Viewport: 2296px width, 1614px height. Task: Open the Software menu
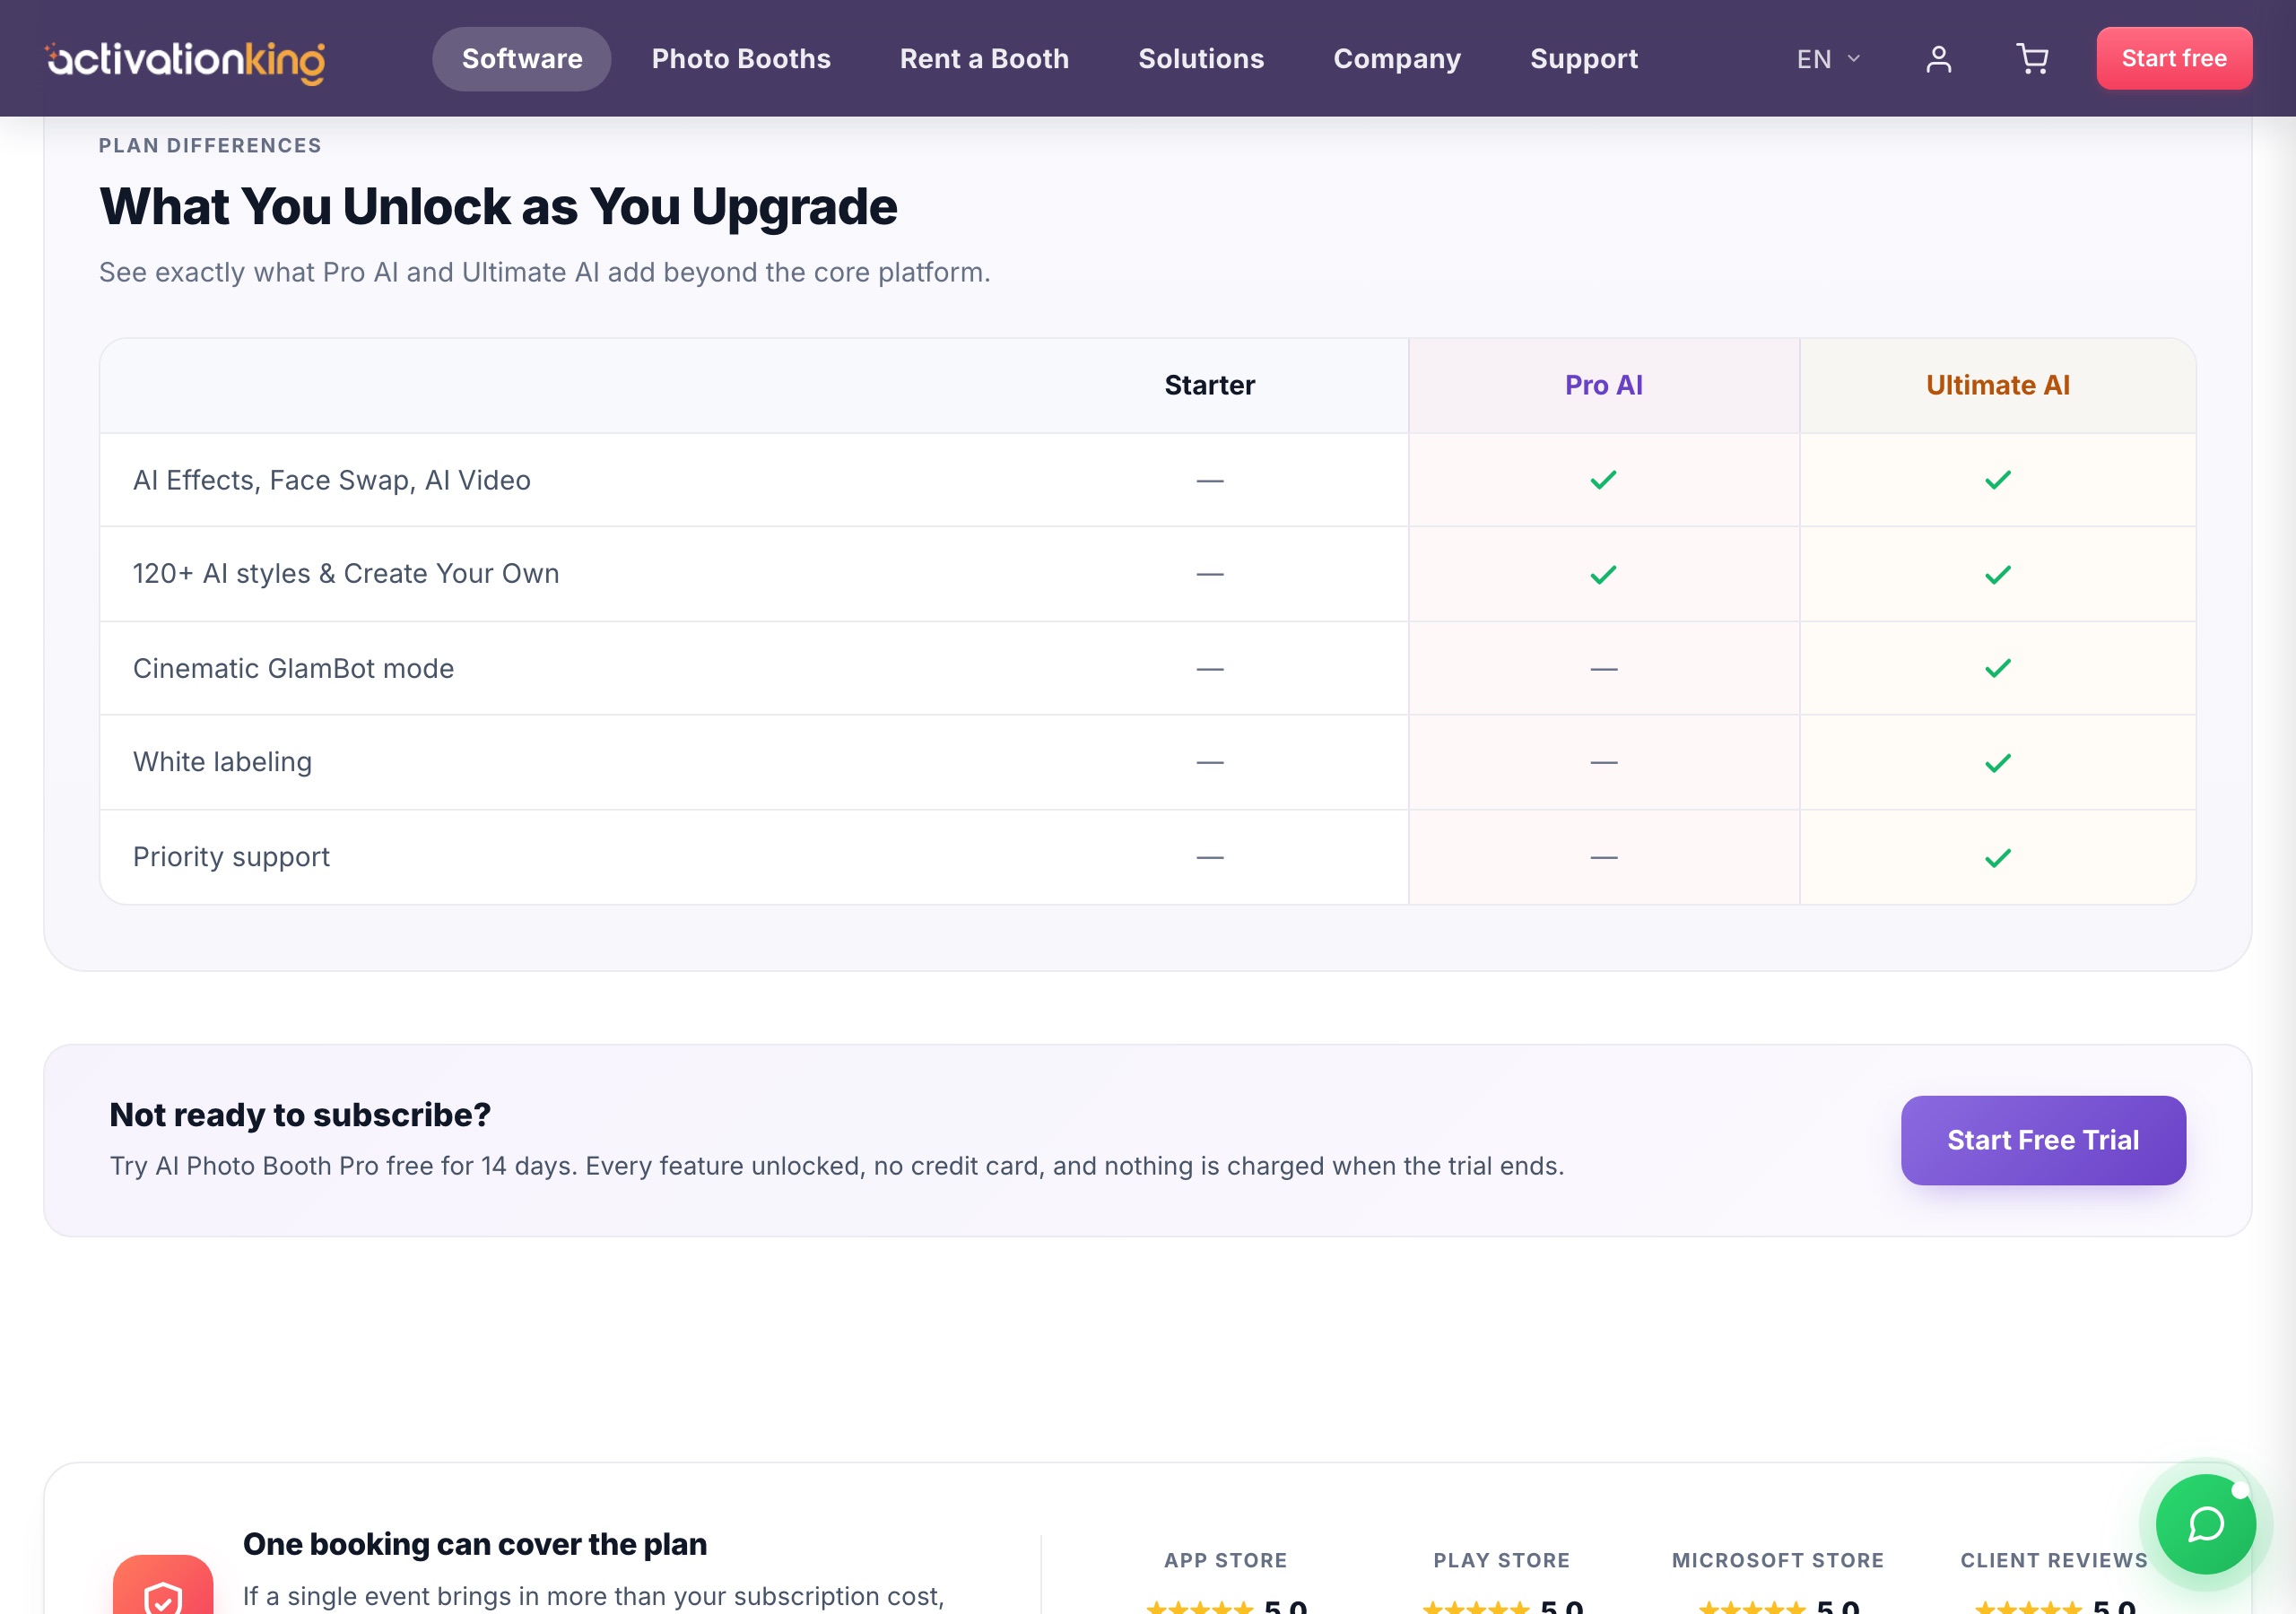click(x=521, y=59)
